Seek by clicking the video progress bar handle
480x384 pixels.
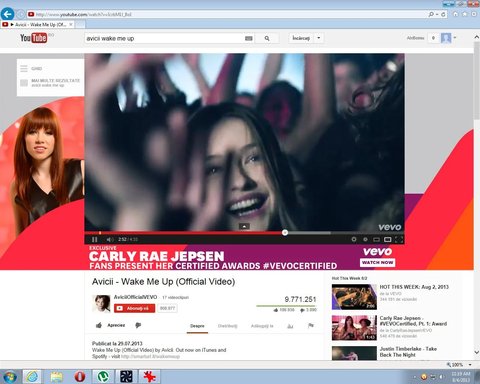click(285, 233)
